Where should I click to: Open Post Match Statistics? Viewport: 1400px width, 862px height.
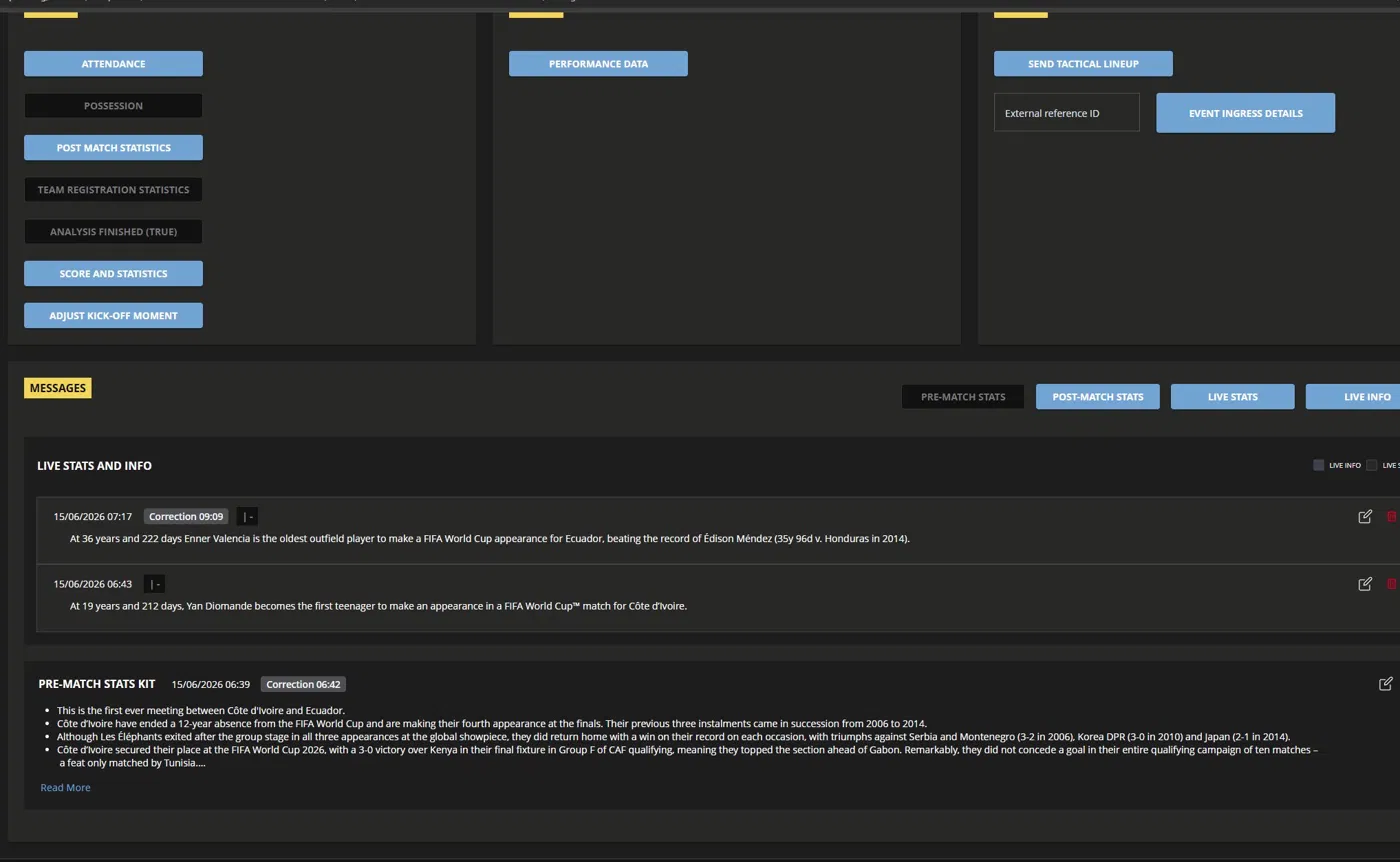click(113, 148)
